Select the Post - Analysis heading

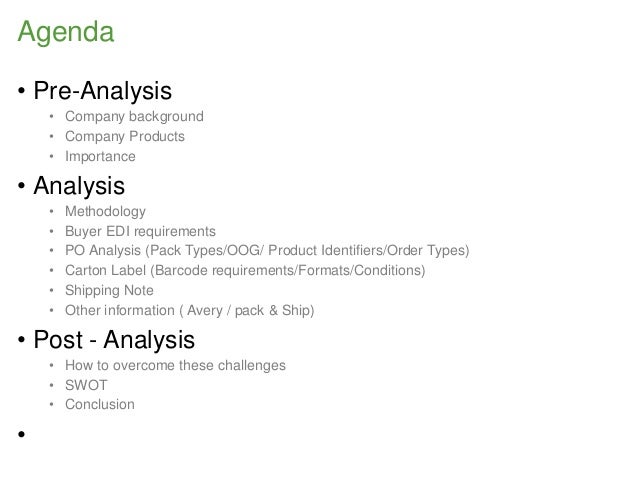tap(114, 339)
